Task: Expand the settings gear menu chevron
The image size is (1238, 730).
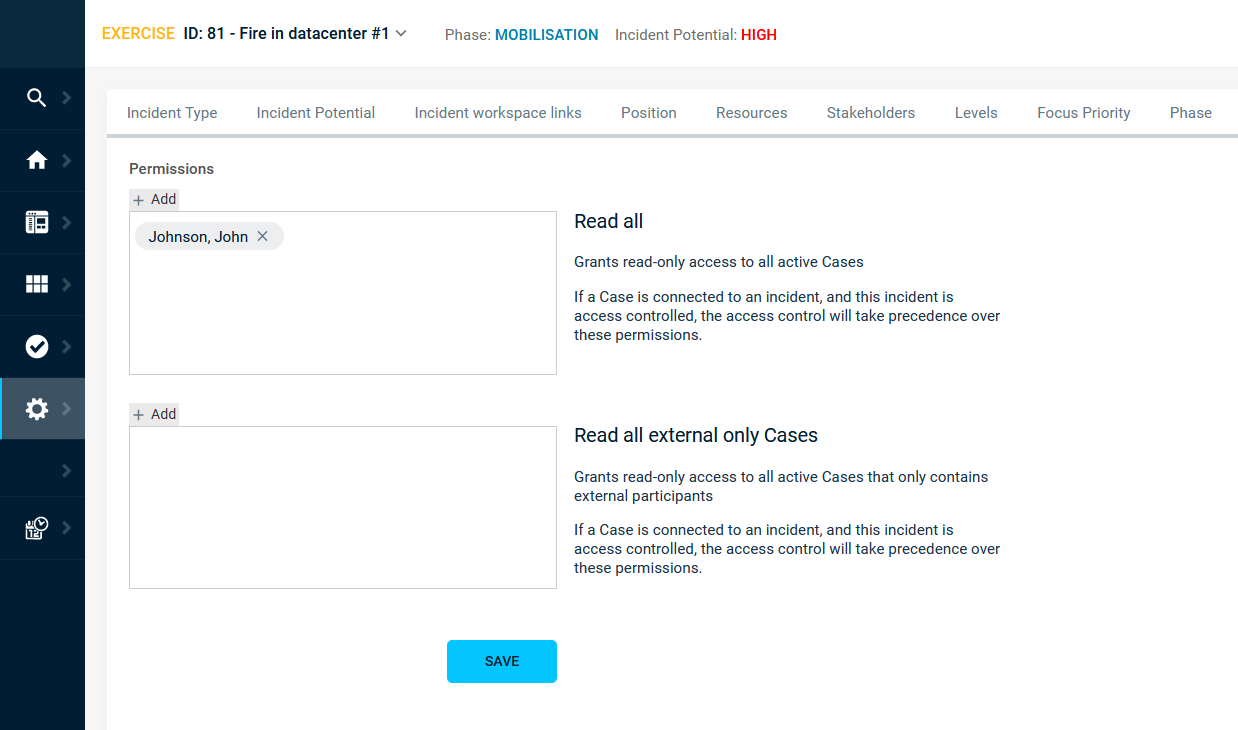Action: (66, 408)
